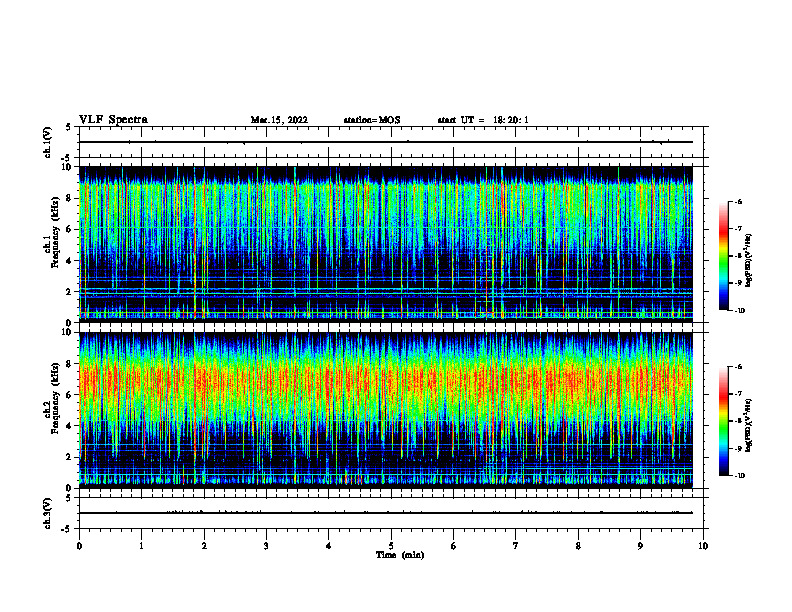Click the ch.2 frequency axis "2" tick
Image resolution: width=792 pixels, height=612 pixels.
point(69,457)
